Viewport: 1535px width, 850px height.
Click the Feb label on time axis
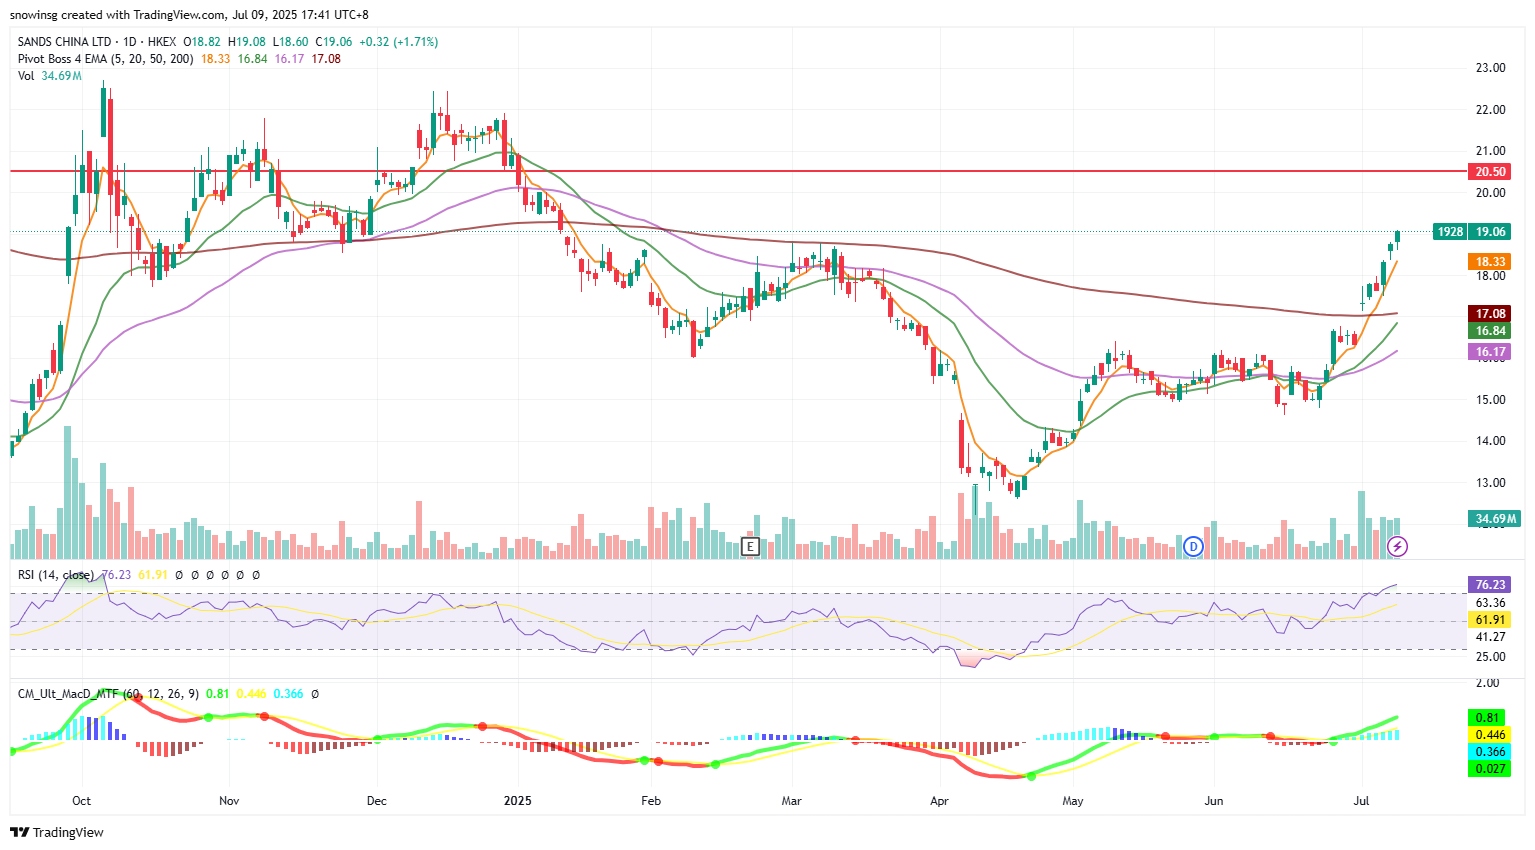651,801
